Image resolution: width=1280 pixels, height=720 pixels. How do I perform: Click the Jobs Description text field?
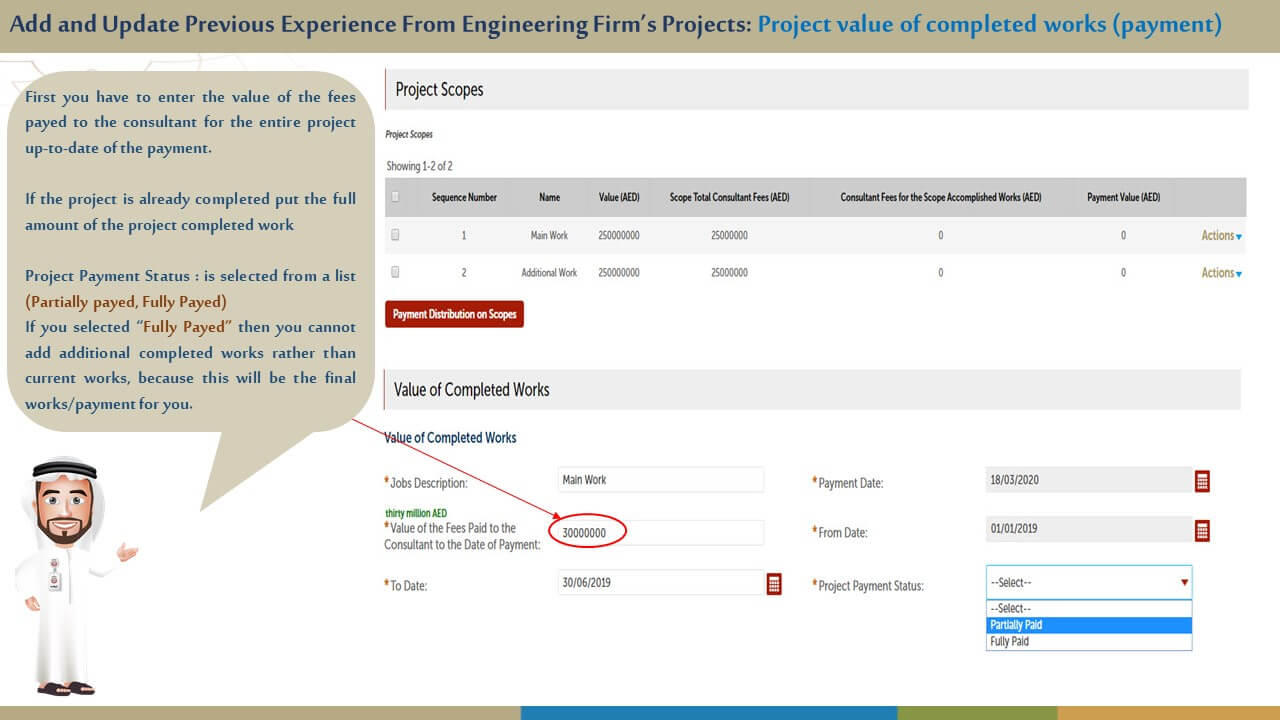coord(660,480)
